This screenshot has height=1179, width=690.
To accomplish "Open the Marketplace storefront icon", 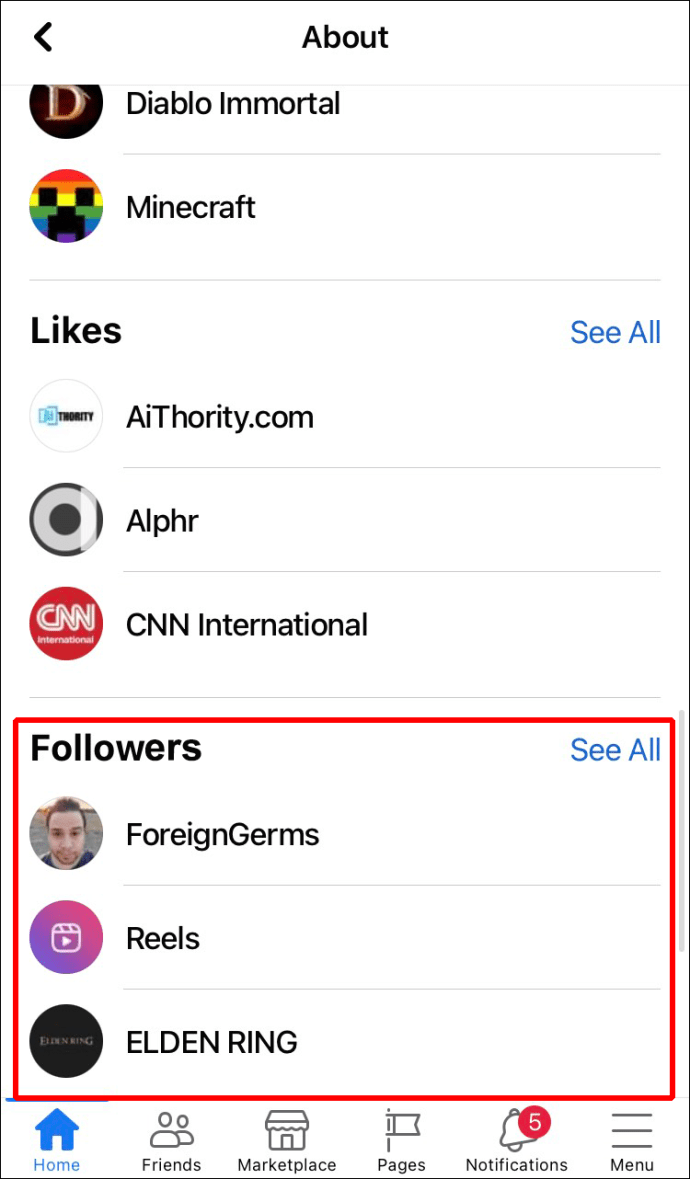I will click(x=286, y=1130).
